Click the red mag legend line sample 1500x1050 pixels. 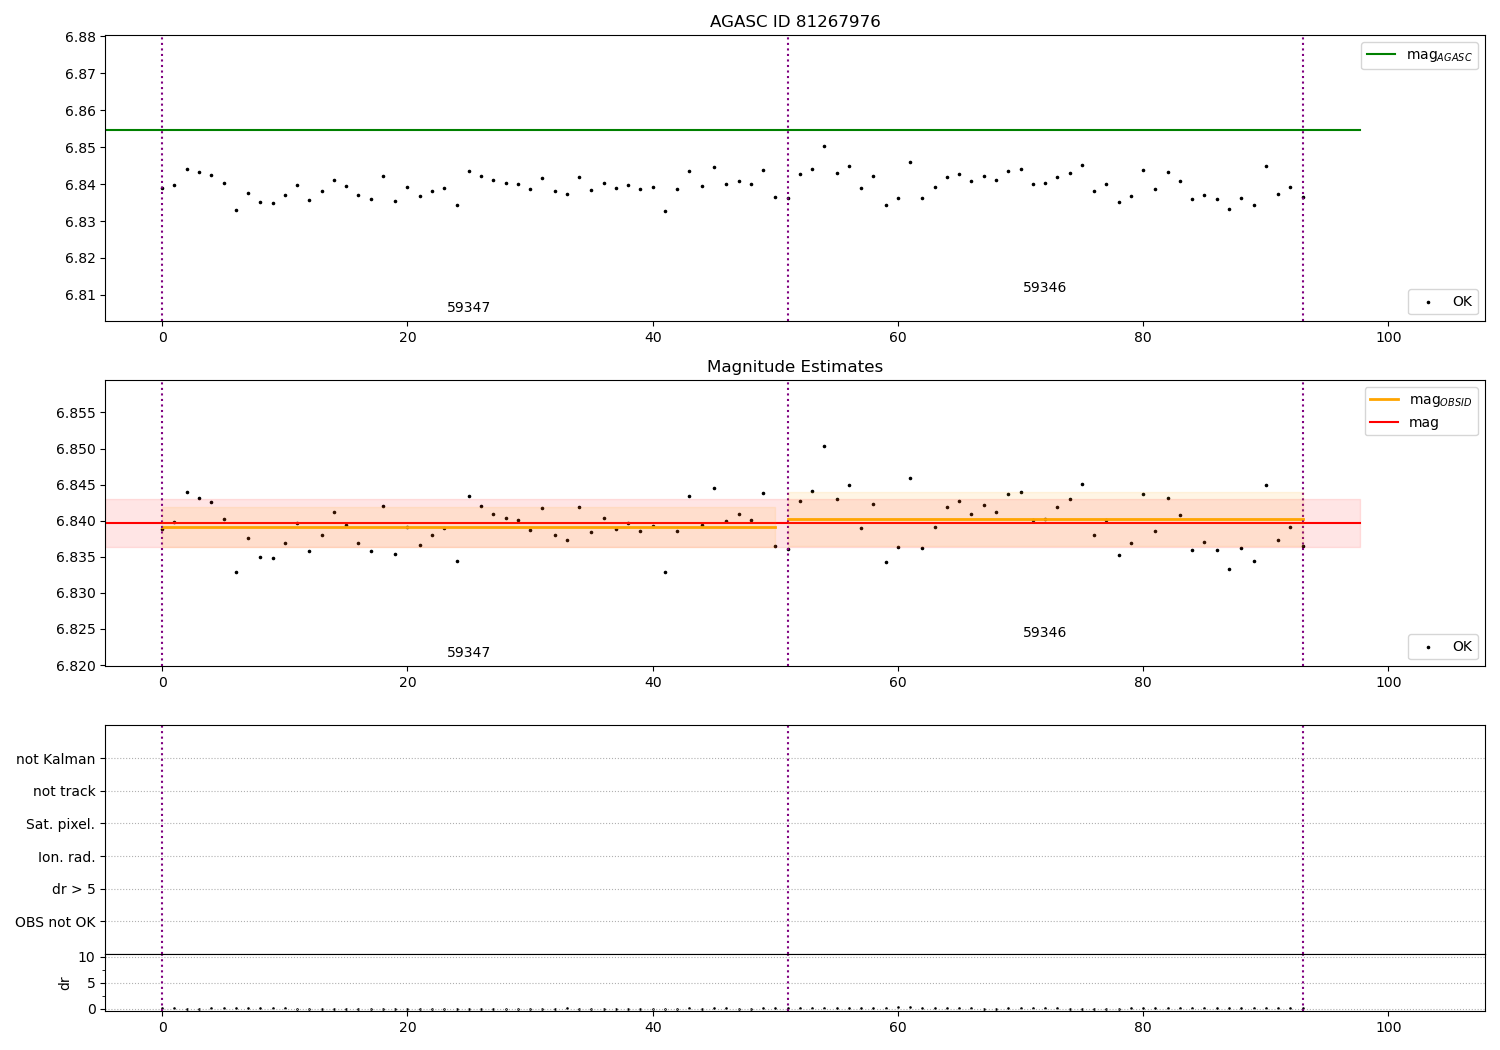coord(1385,423)
